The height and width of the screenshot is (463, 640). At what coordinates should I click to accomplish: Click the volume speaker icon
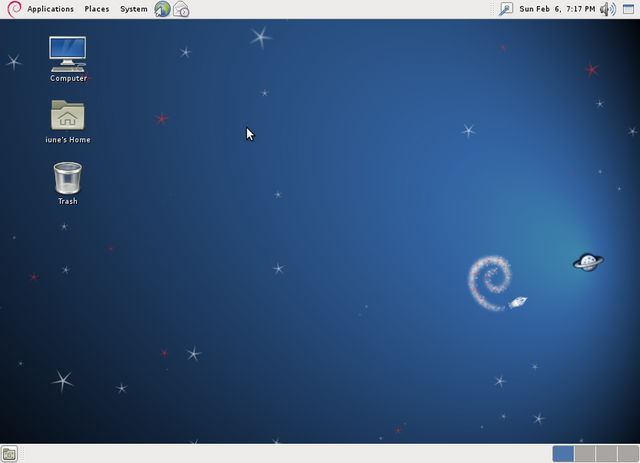coord(608,9)
